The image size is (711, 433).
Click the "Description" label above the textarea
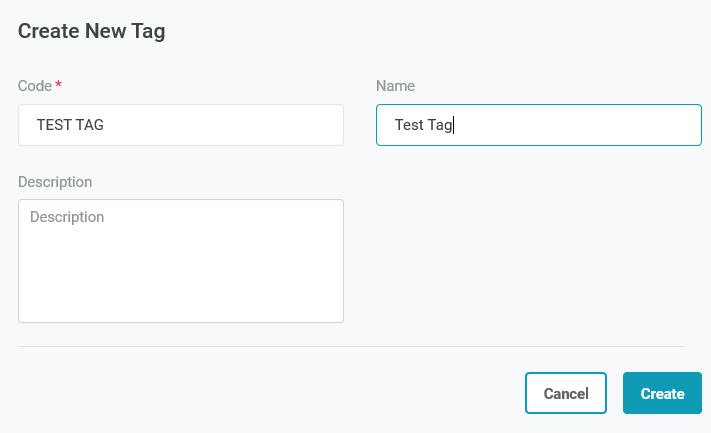click(x=55, y=182)
